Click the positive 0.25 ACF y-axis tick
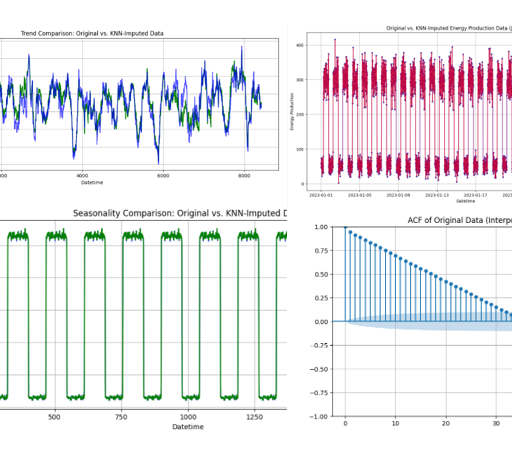The image size is (512, 457). coord(321,298)
